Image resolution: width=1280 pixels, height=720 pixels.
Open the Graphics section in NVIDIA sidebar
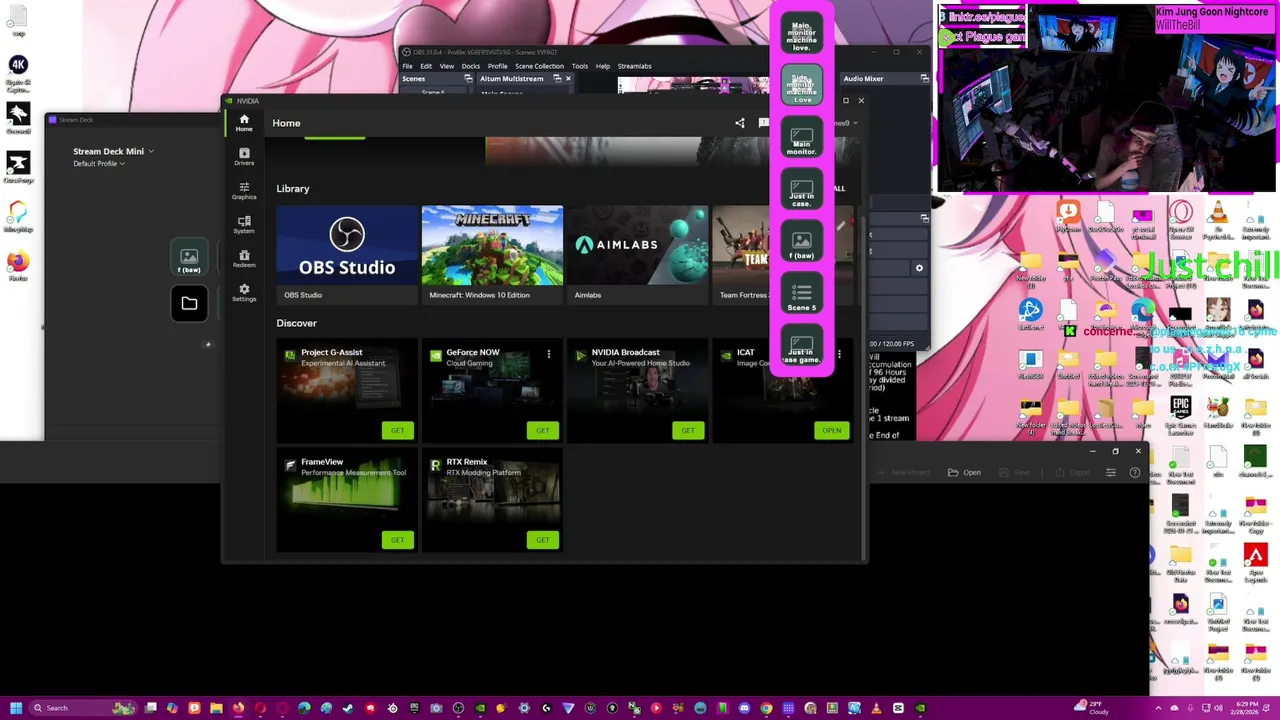click(244, 191)
